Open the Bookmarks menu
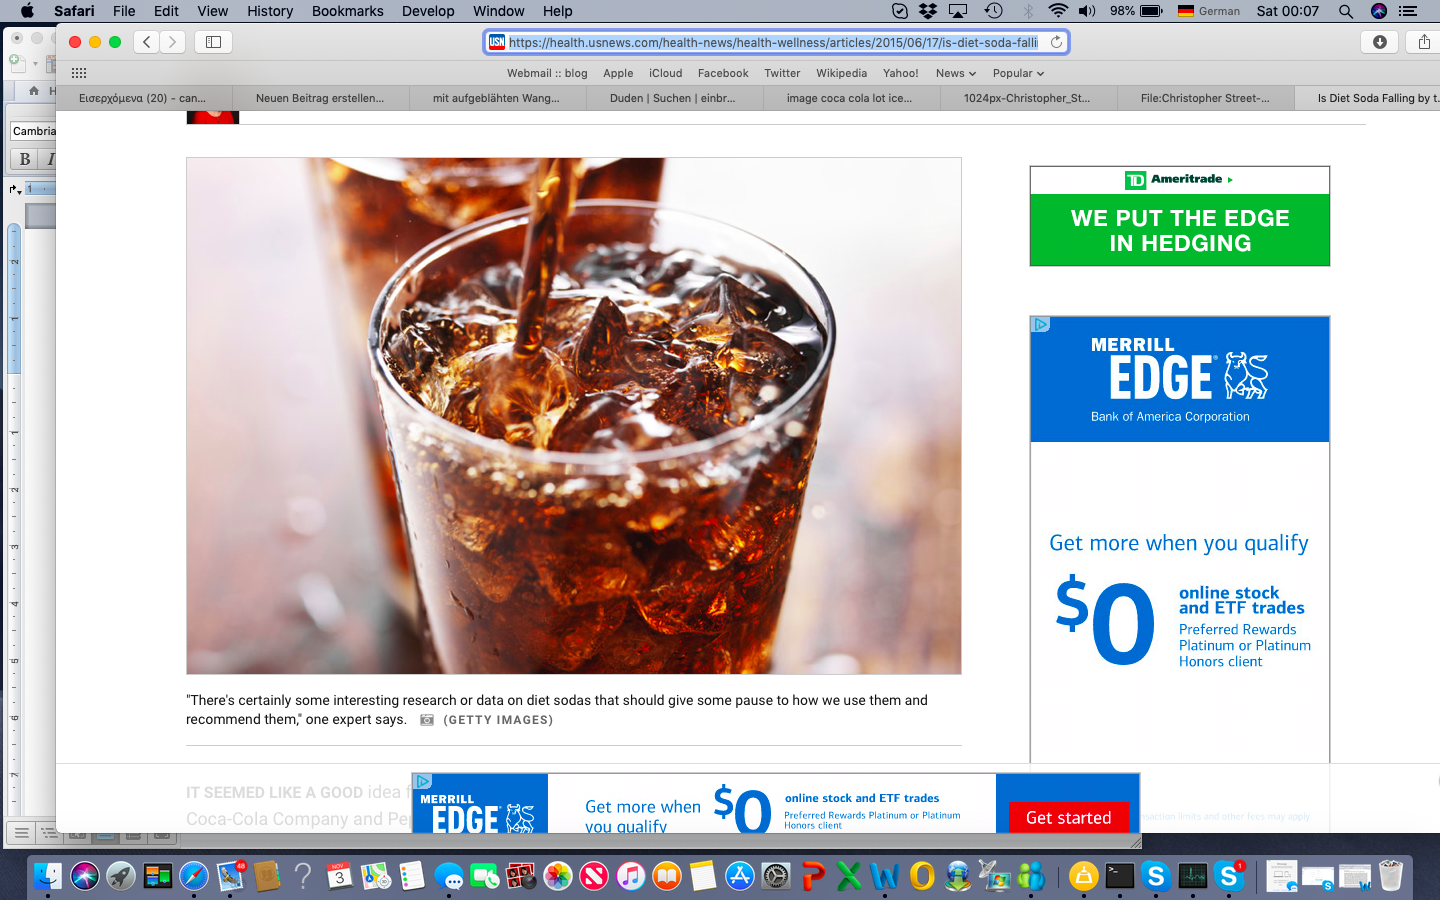Viewport: 1440px width, 900px height. tap(347, 11)
